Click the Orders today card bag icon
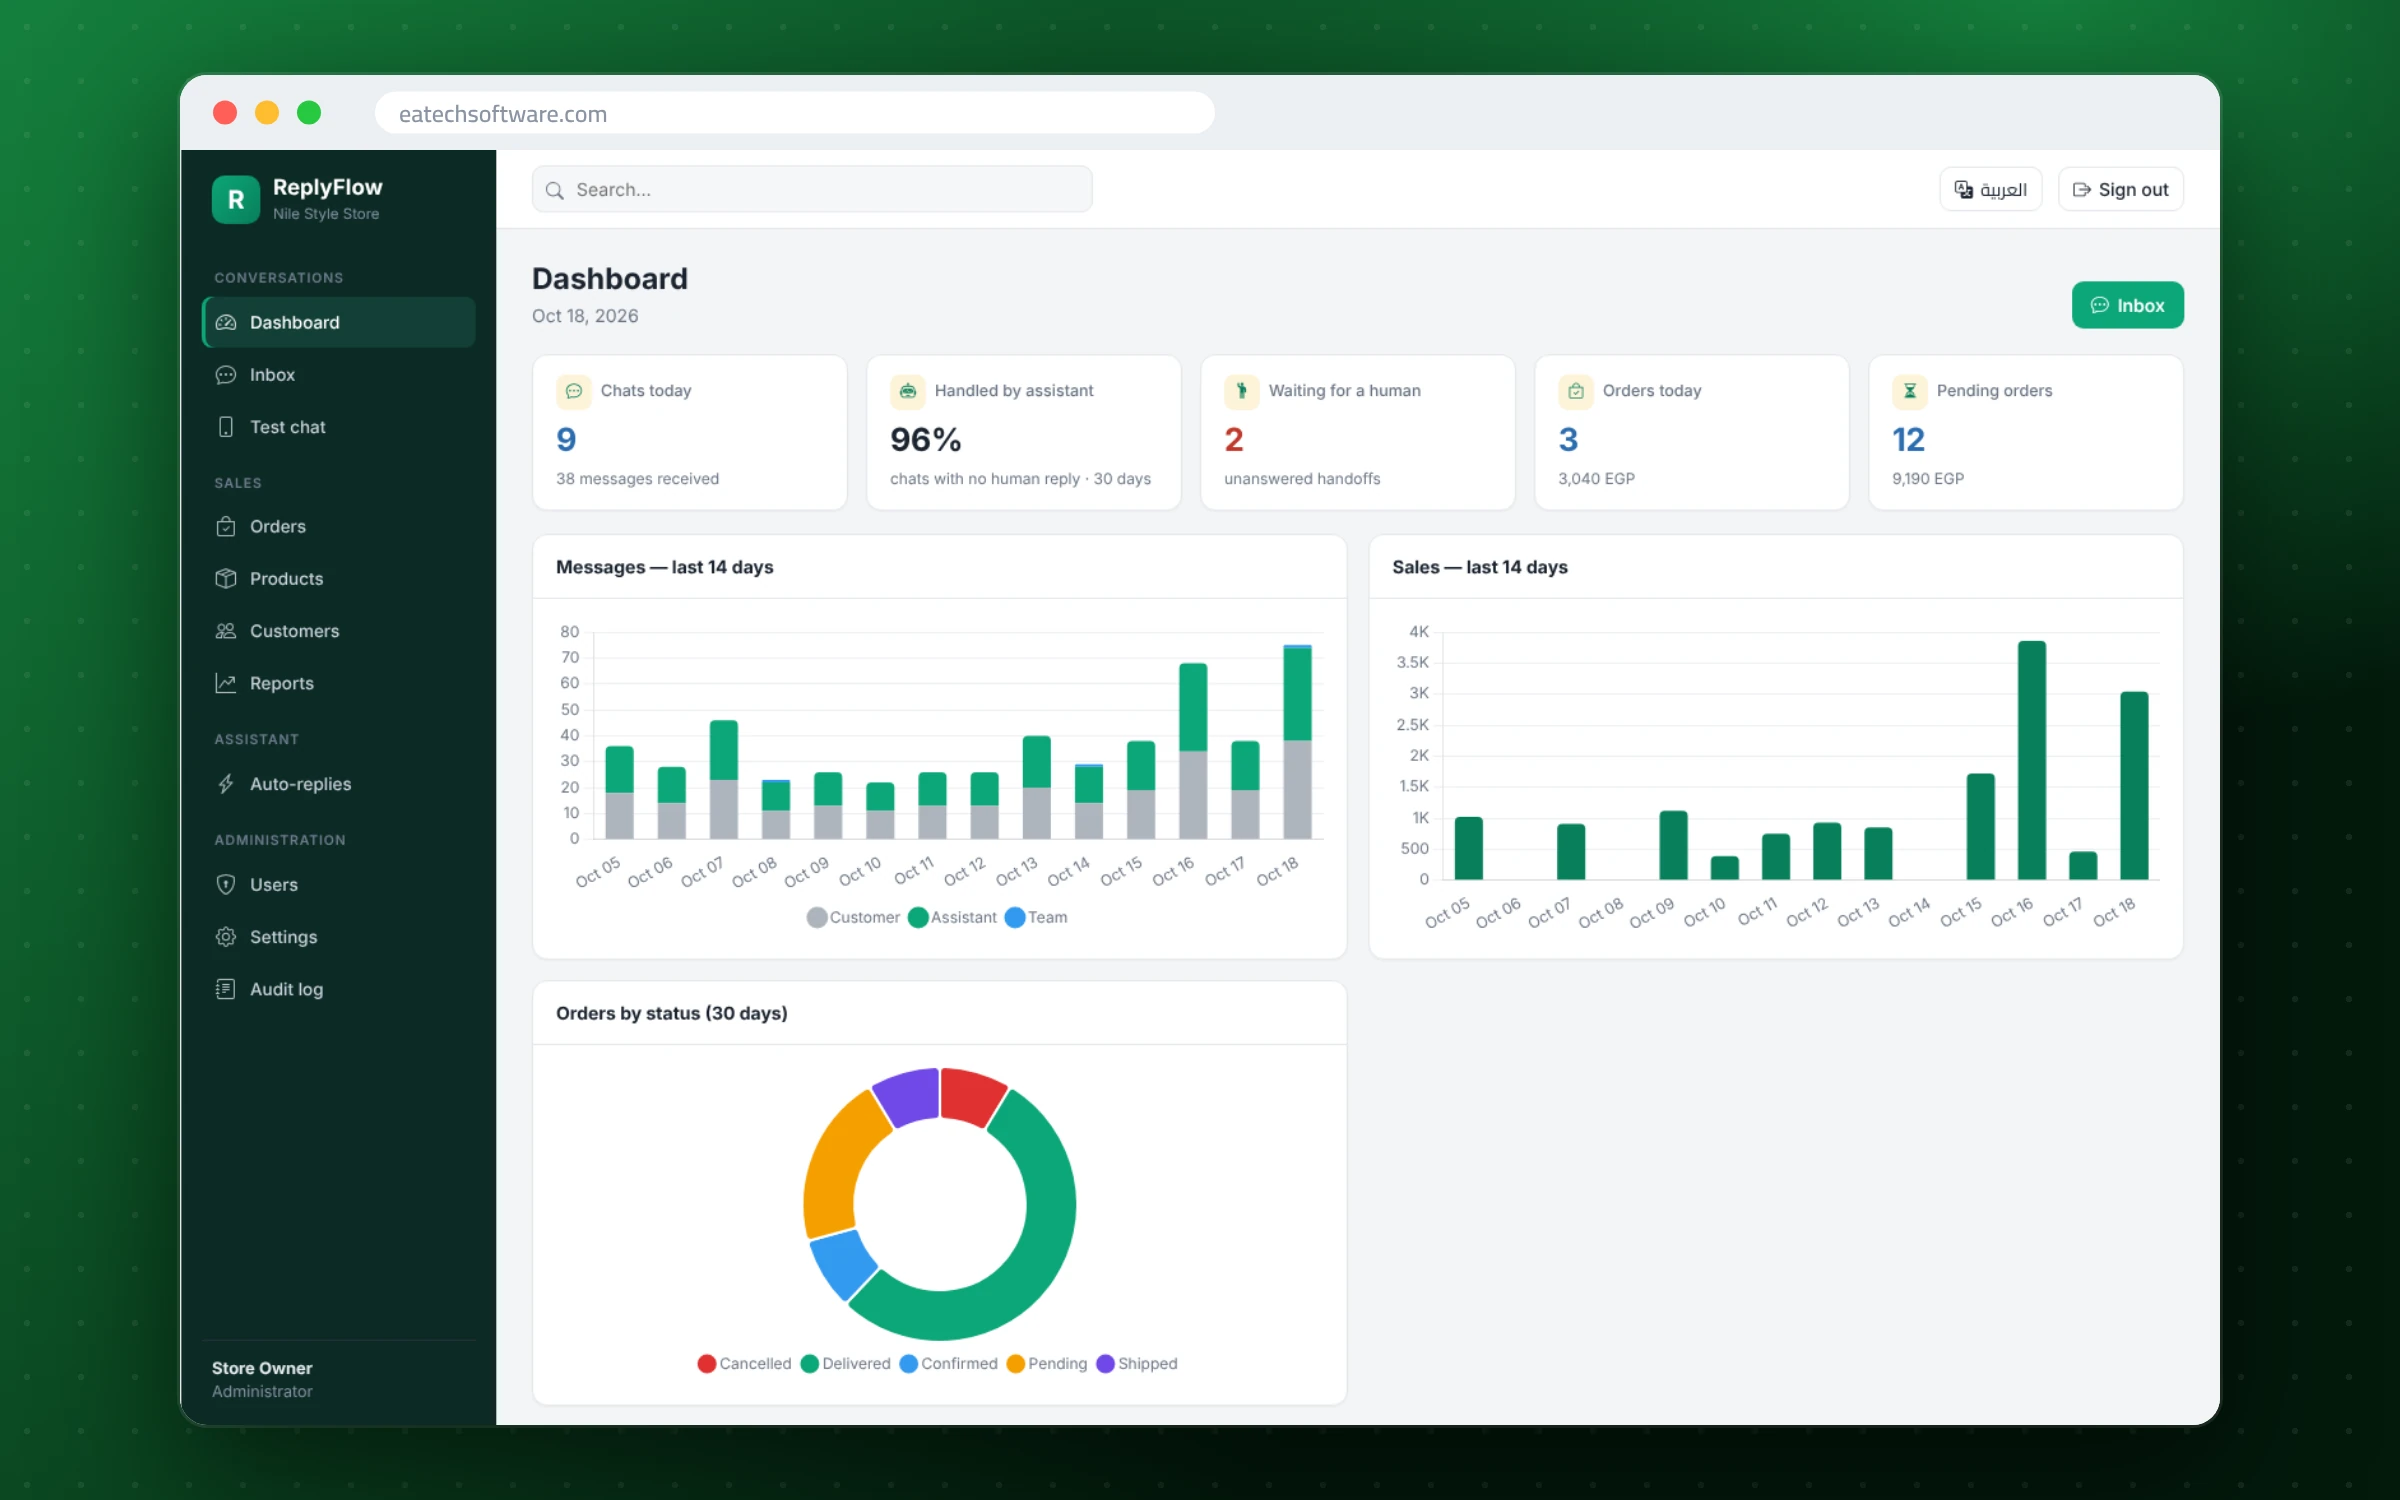Viewport: 2400px width, 1500px height. pos(1576,390)
